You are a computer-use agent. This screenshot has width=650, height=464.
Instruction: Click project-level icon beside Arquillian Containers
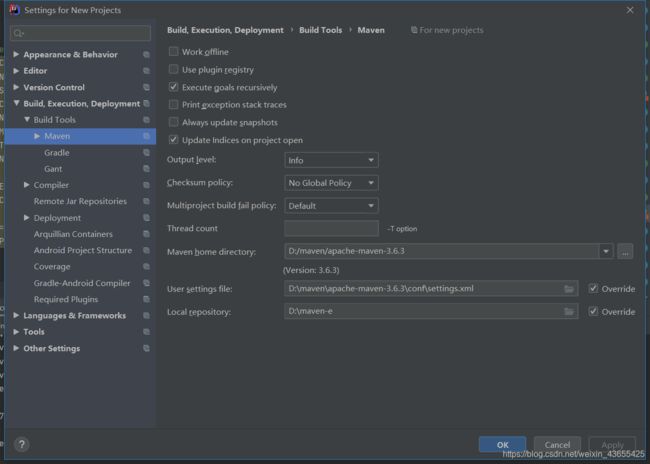[x=146, y=234]
